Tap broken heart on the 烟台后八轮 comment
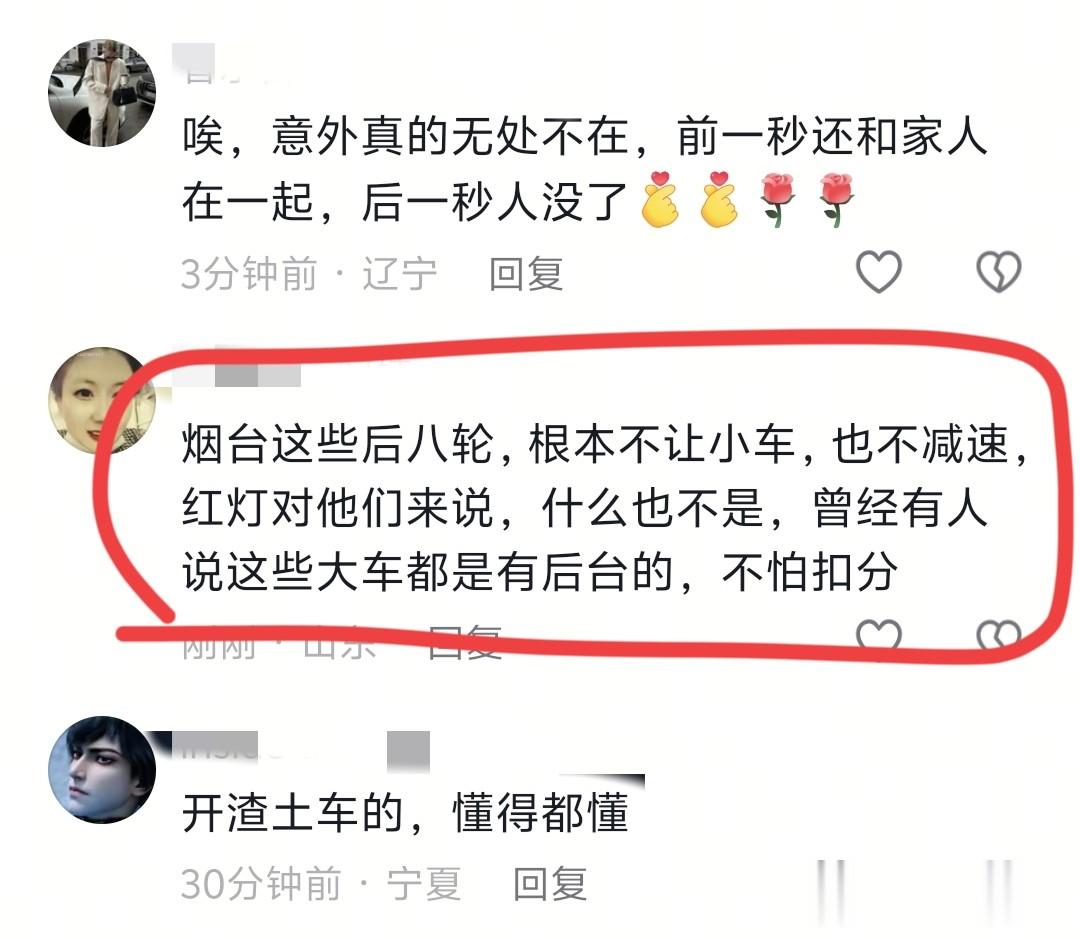Image resolution: width=1080 pixels, height=939 pixels. 999,635
